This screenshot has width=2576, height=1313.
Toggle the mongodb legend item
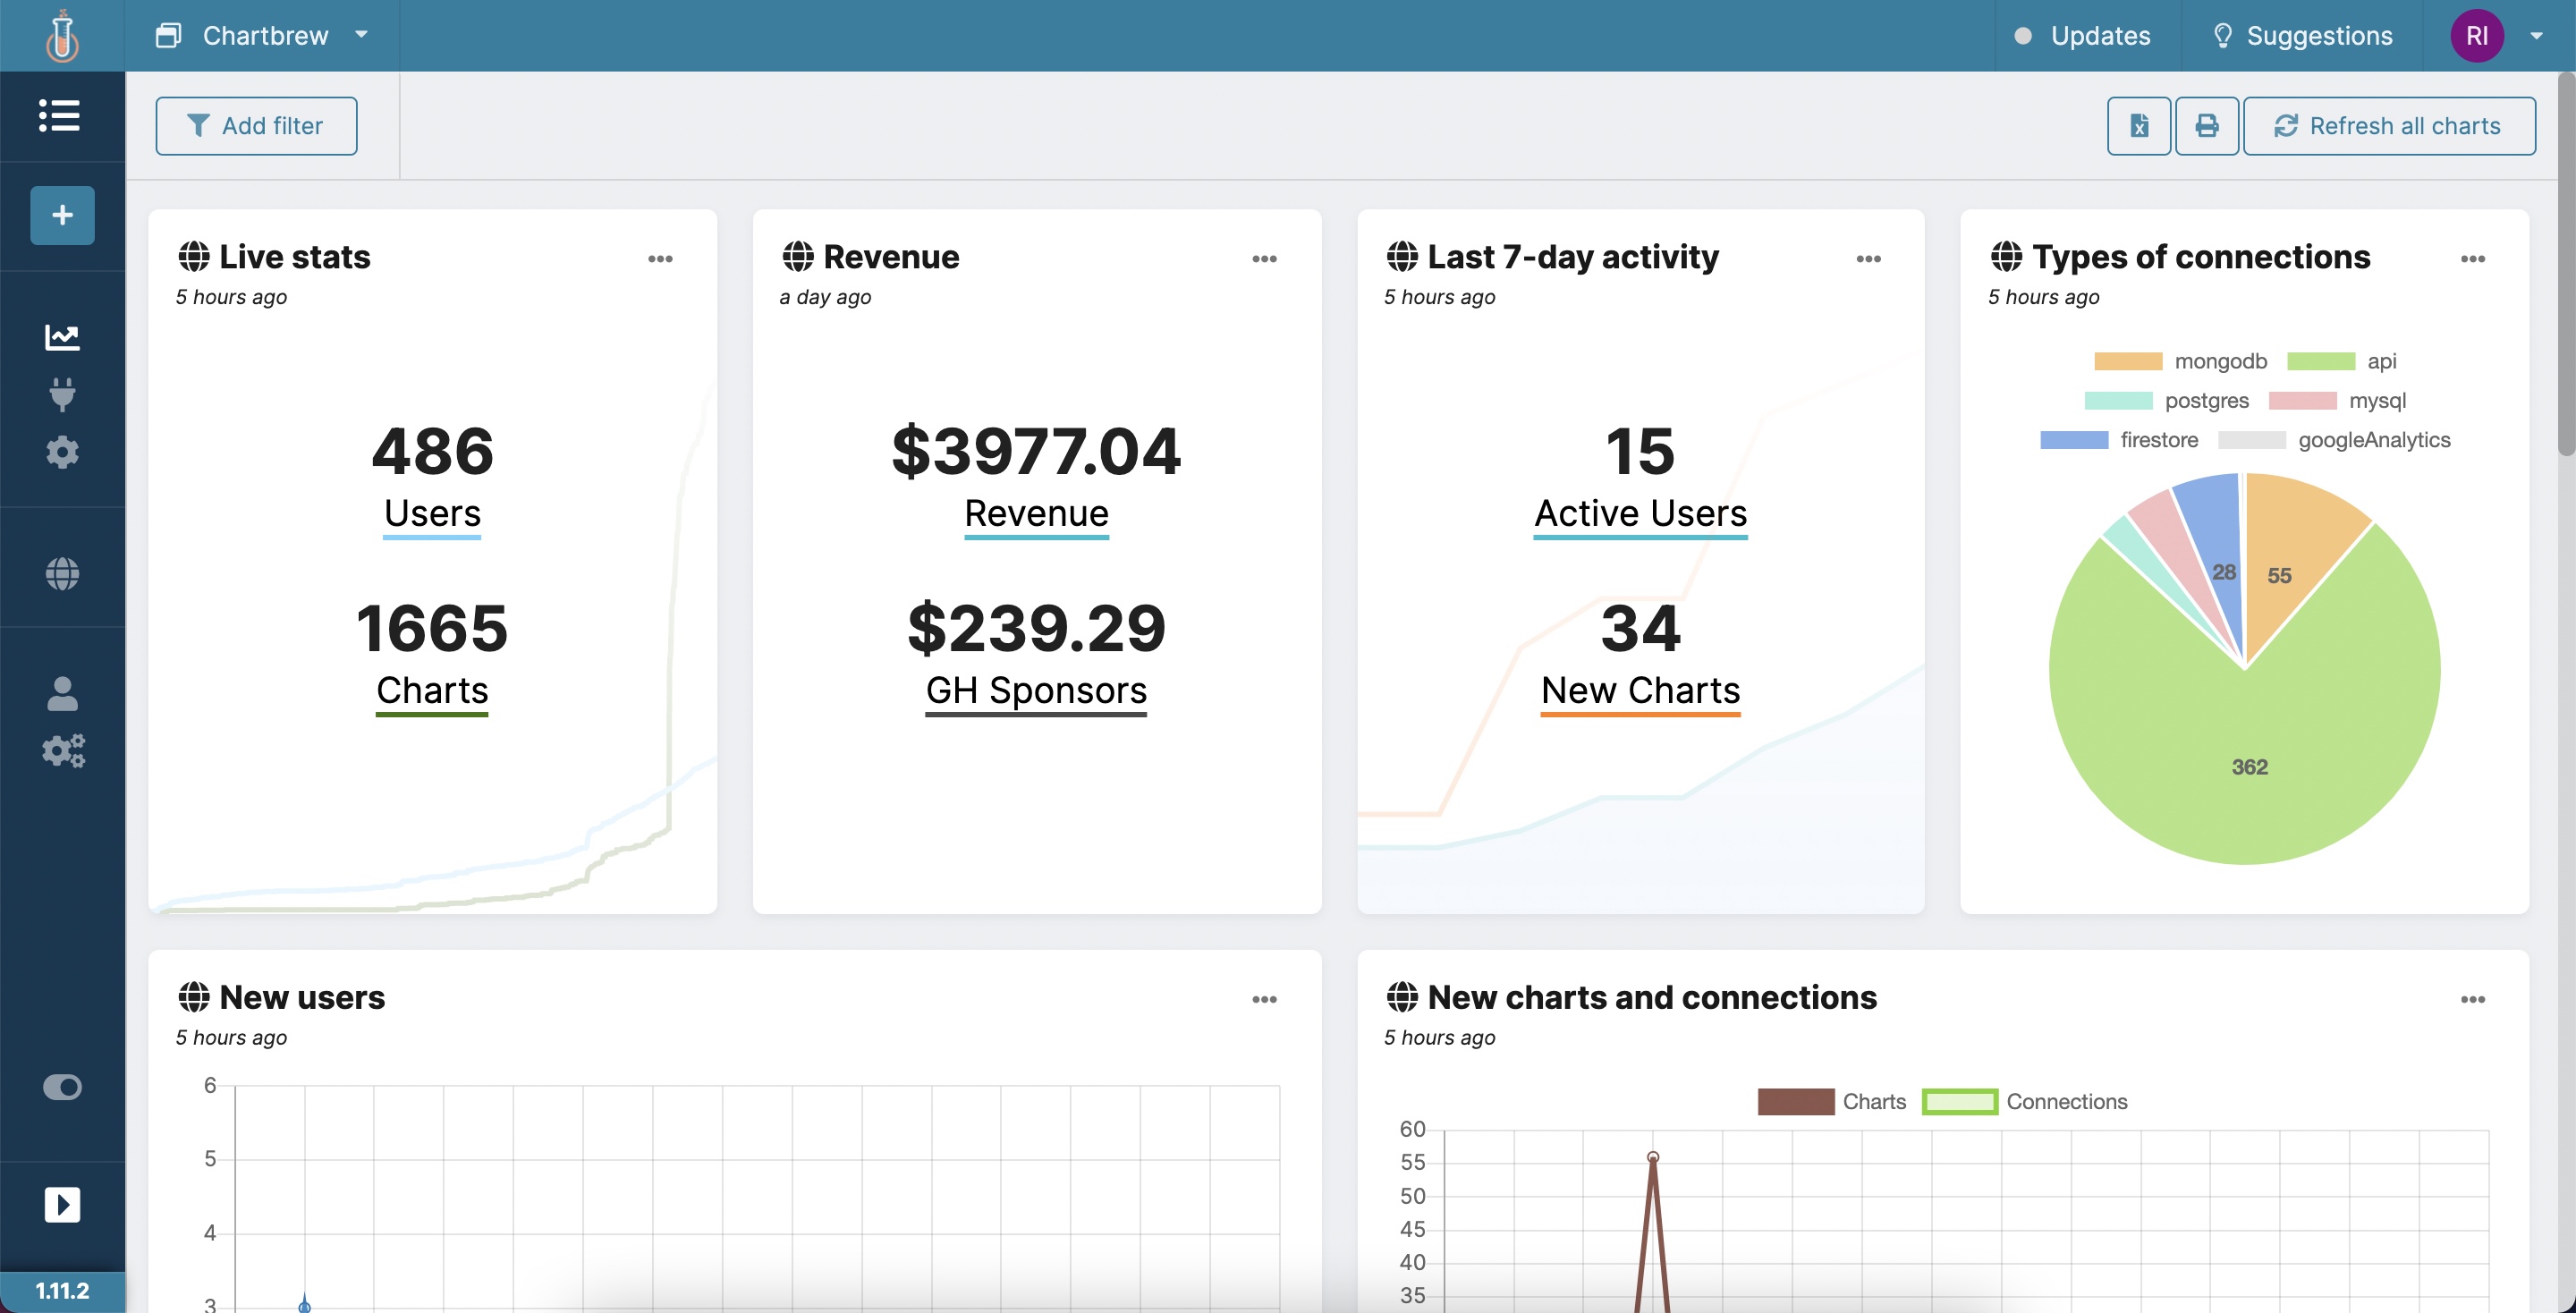[x=2219, y=361]
